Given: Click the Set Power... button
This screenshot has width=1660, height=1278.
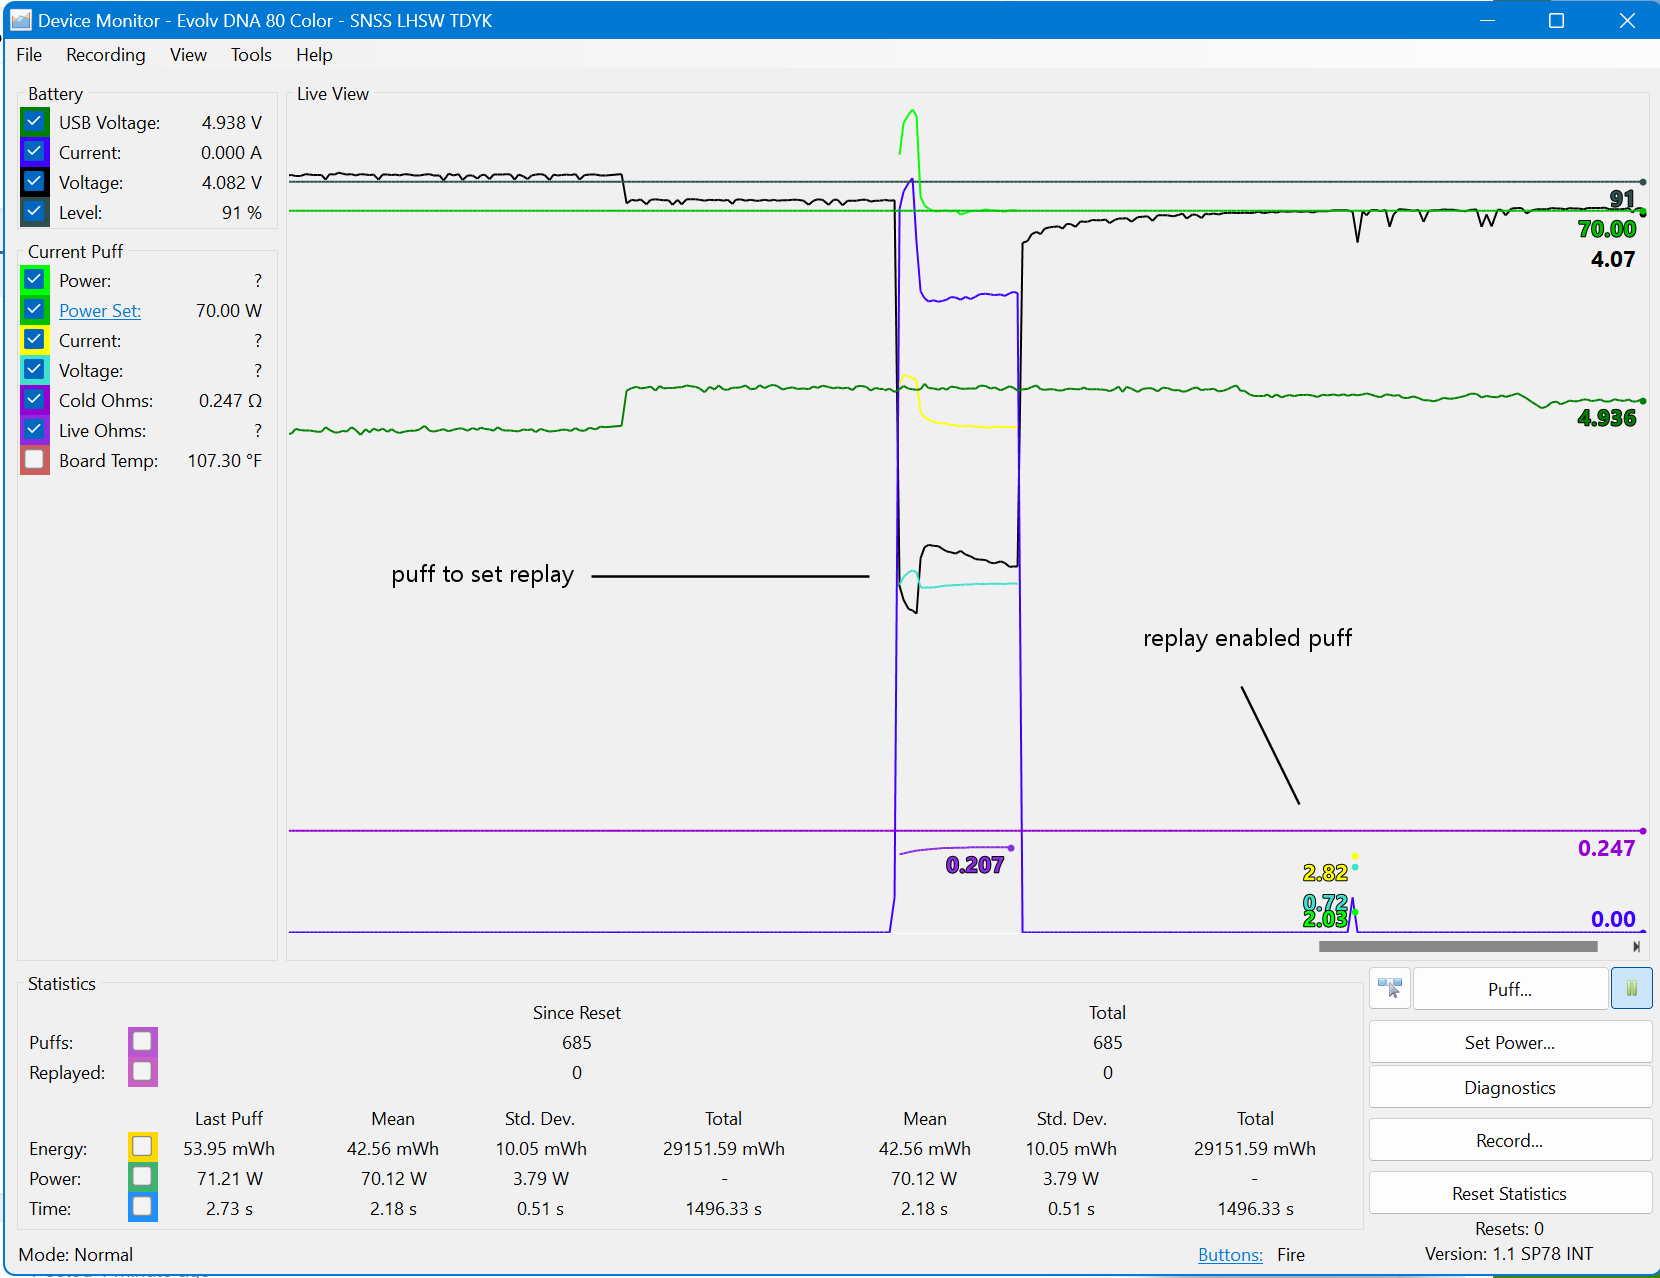Looking at the screenshot, I should point(1509,1043).
